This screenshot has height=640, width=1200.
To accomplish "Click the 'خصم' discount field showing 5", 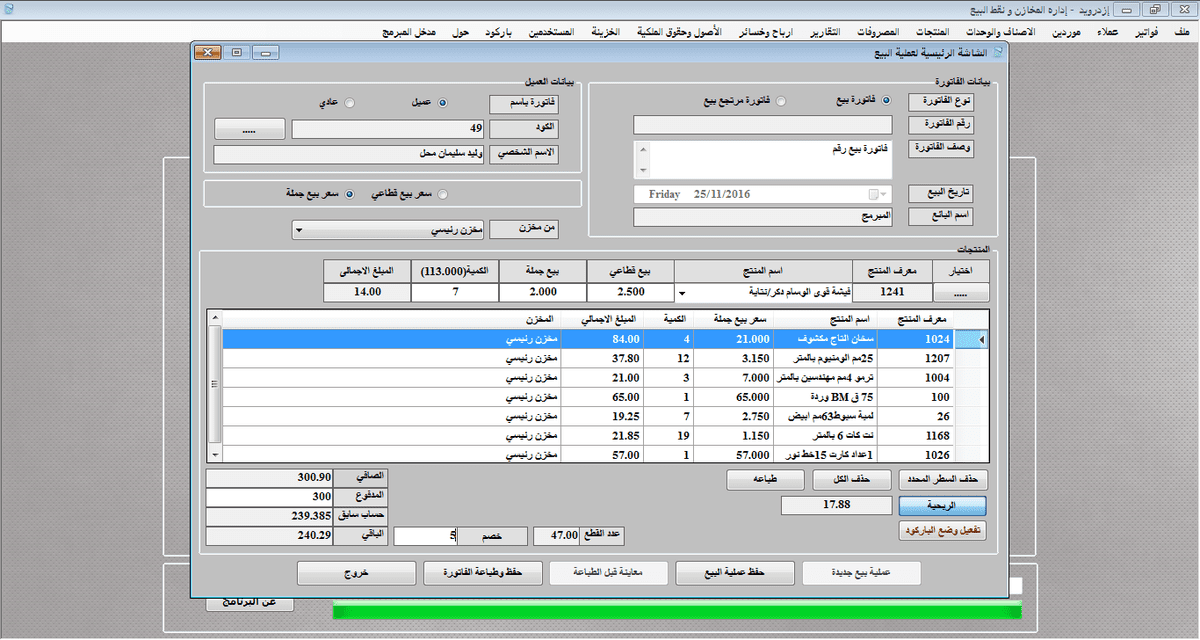I will [x=426, y=536].
